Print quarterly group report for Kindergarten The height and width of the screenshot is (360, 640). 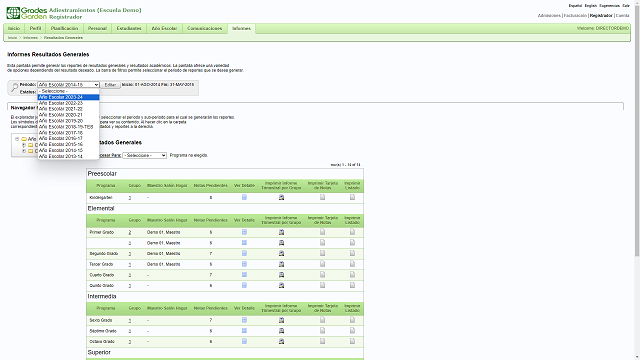coord(281,198)
